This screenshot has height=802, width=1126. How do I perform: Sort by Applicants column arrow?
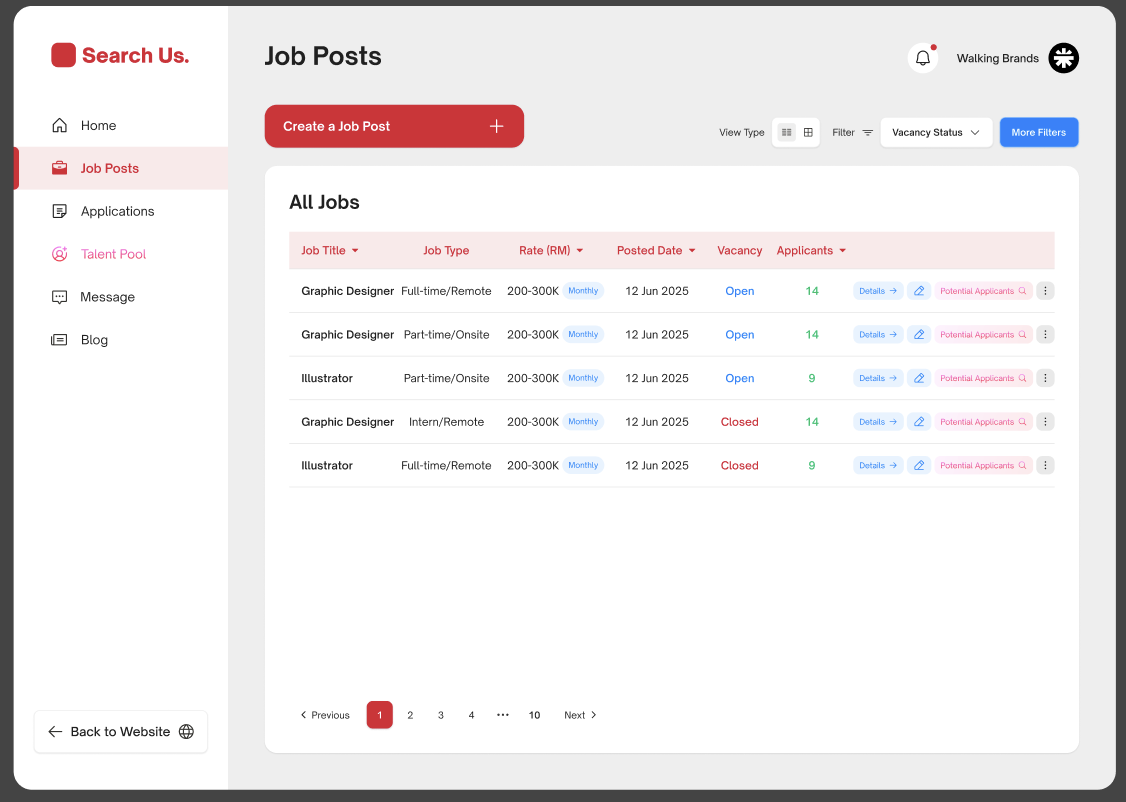(x=843, y=251)
